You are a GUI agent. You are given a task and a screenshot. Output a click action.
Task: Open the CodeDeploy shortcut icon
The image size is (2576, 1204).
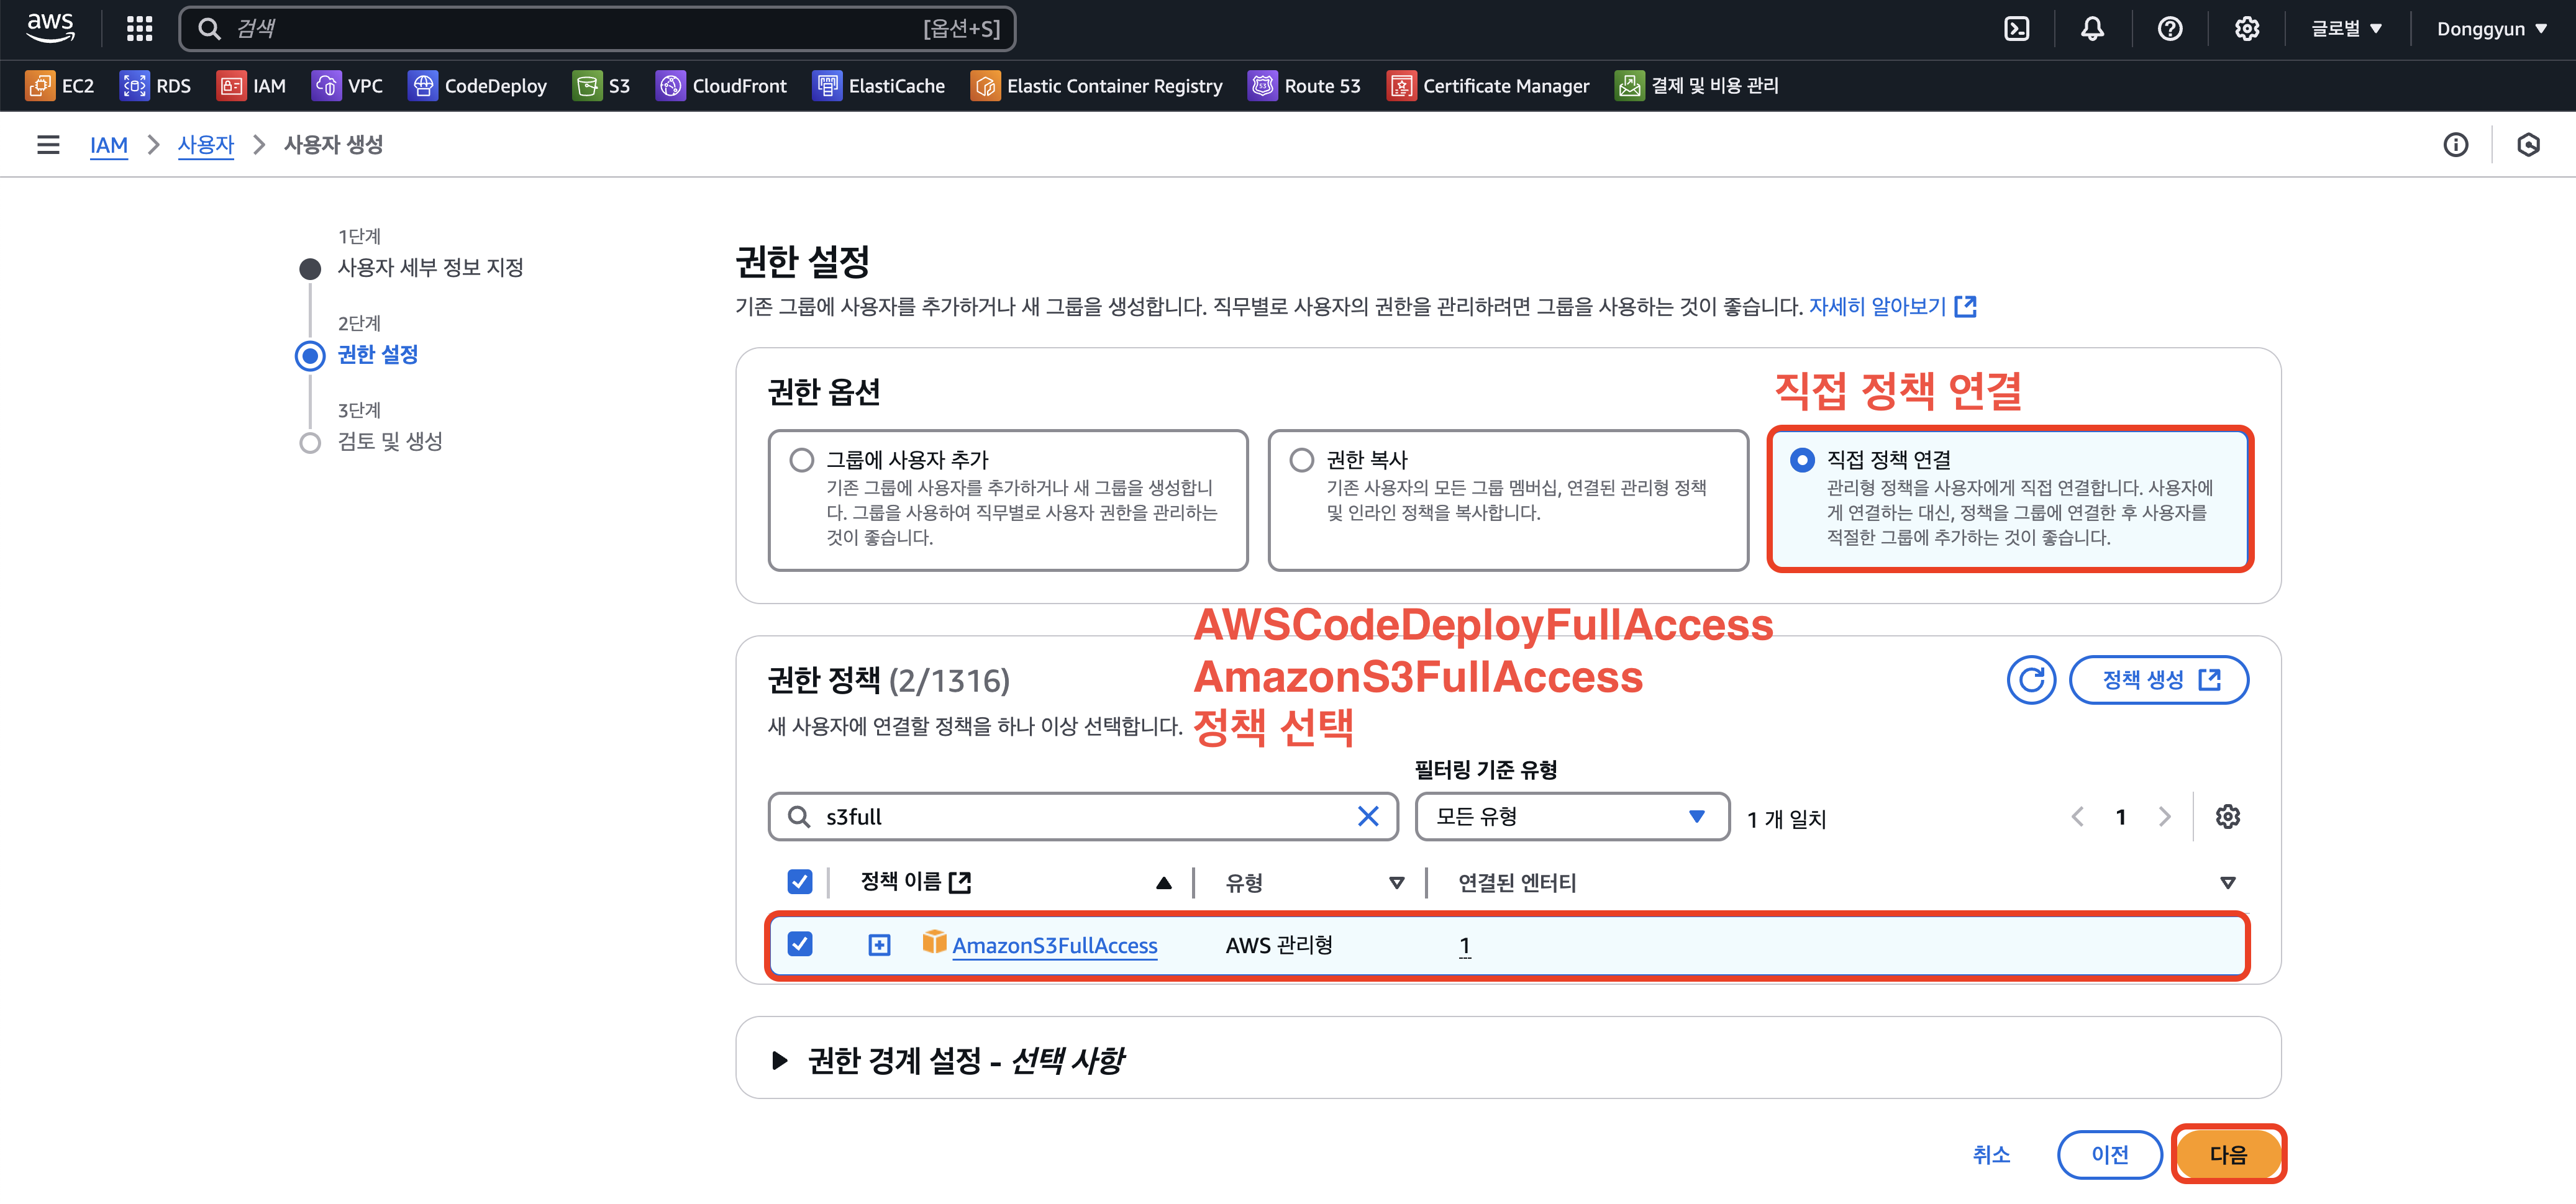coord(423,86)
